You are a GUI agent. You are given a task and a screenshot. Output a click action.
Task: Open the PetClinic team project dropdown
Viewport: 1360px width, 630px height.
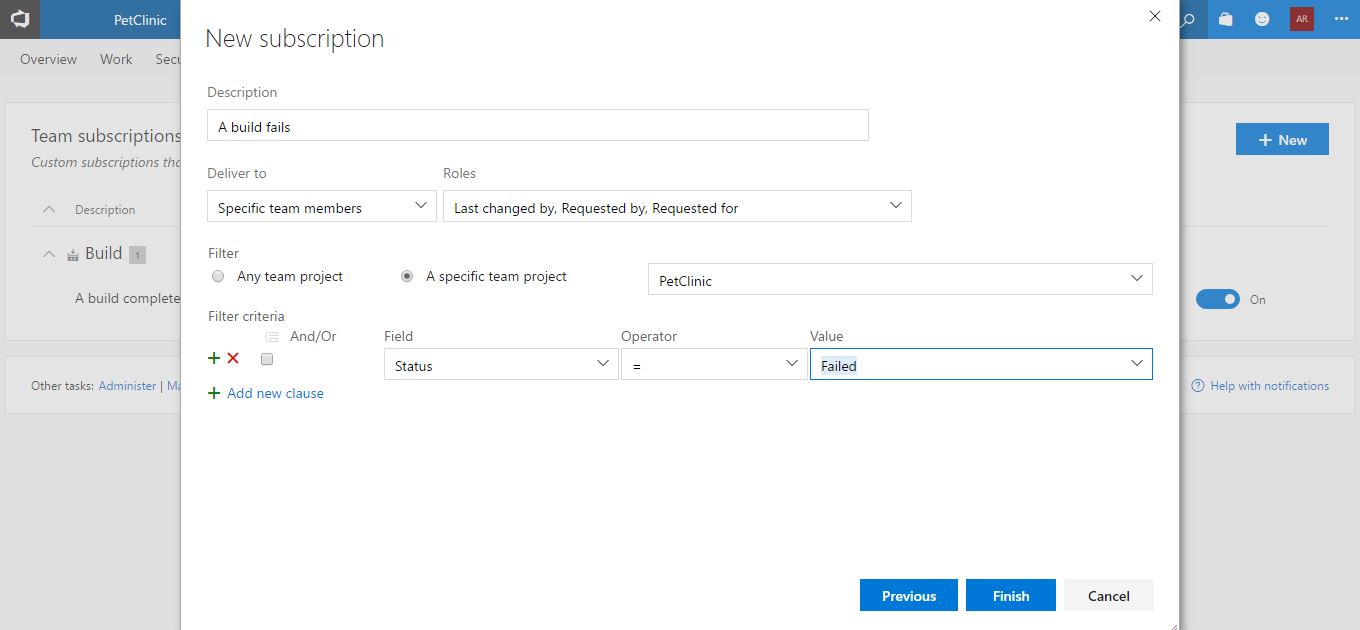click(x=900, y=279)
